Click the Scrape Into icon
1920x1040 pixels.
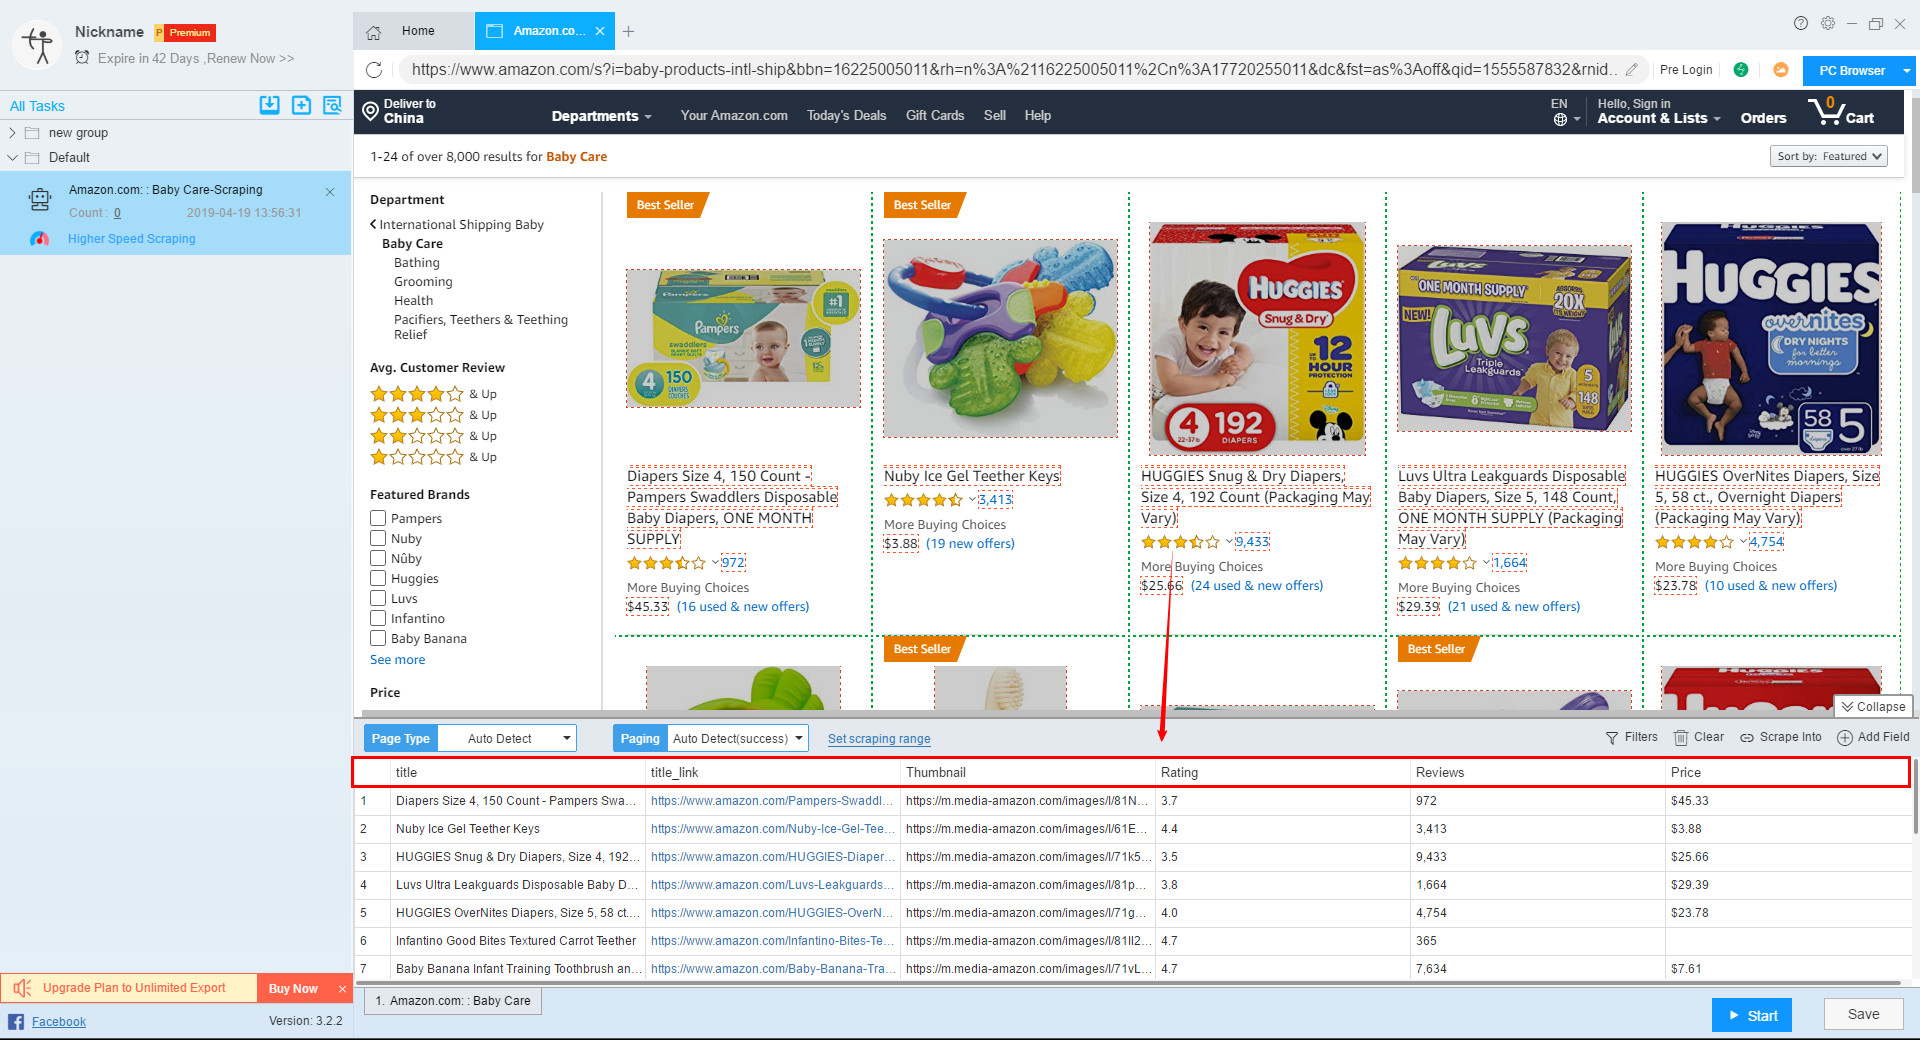pos(1747,738)
